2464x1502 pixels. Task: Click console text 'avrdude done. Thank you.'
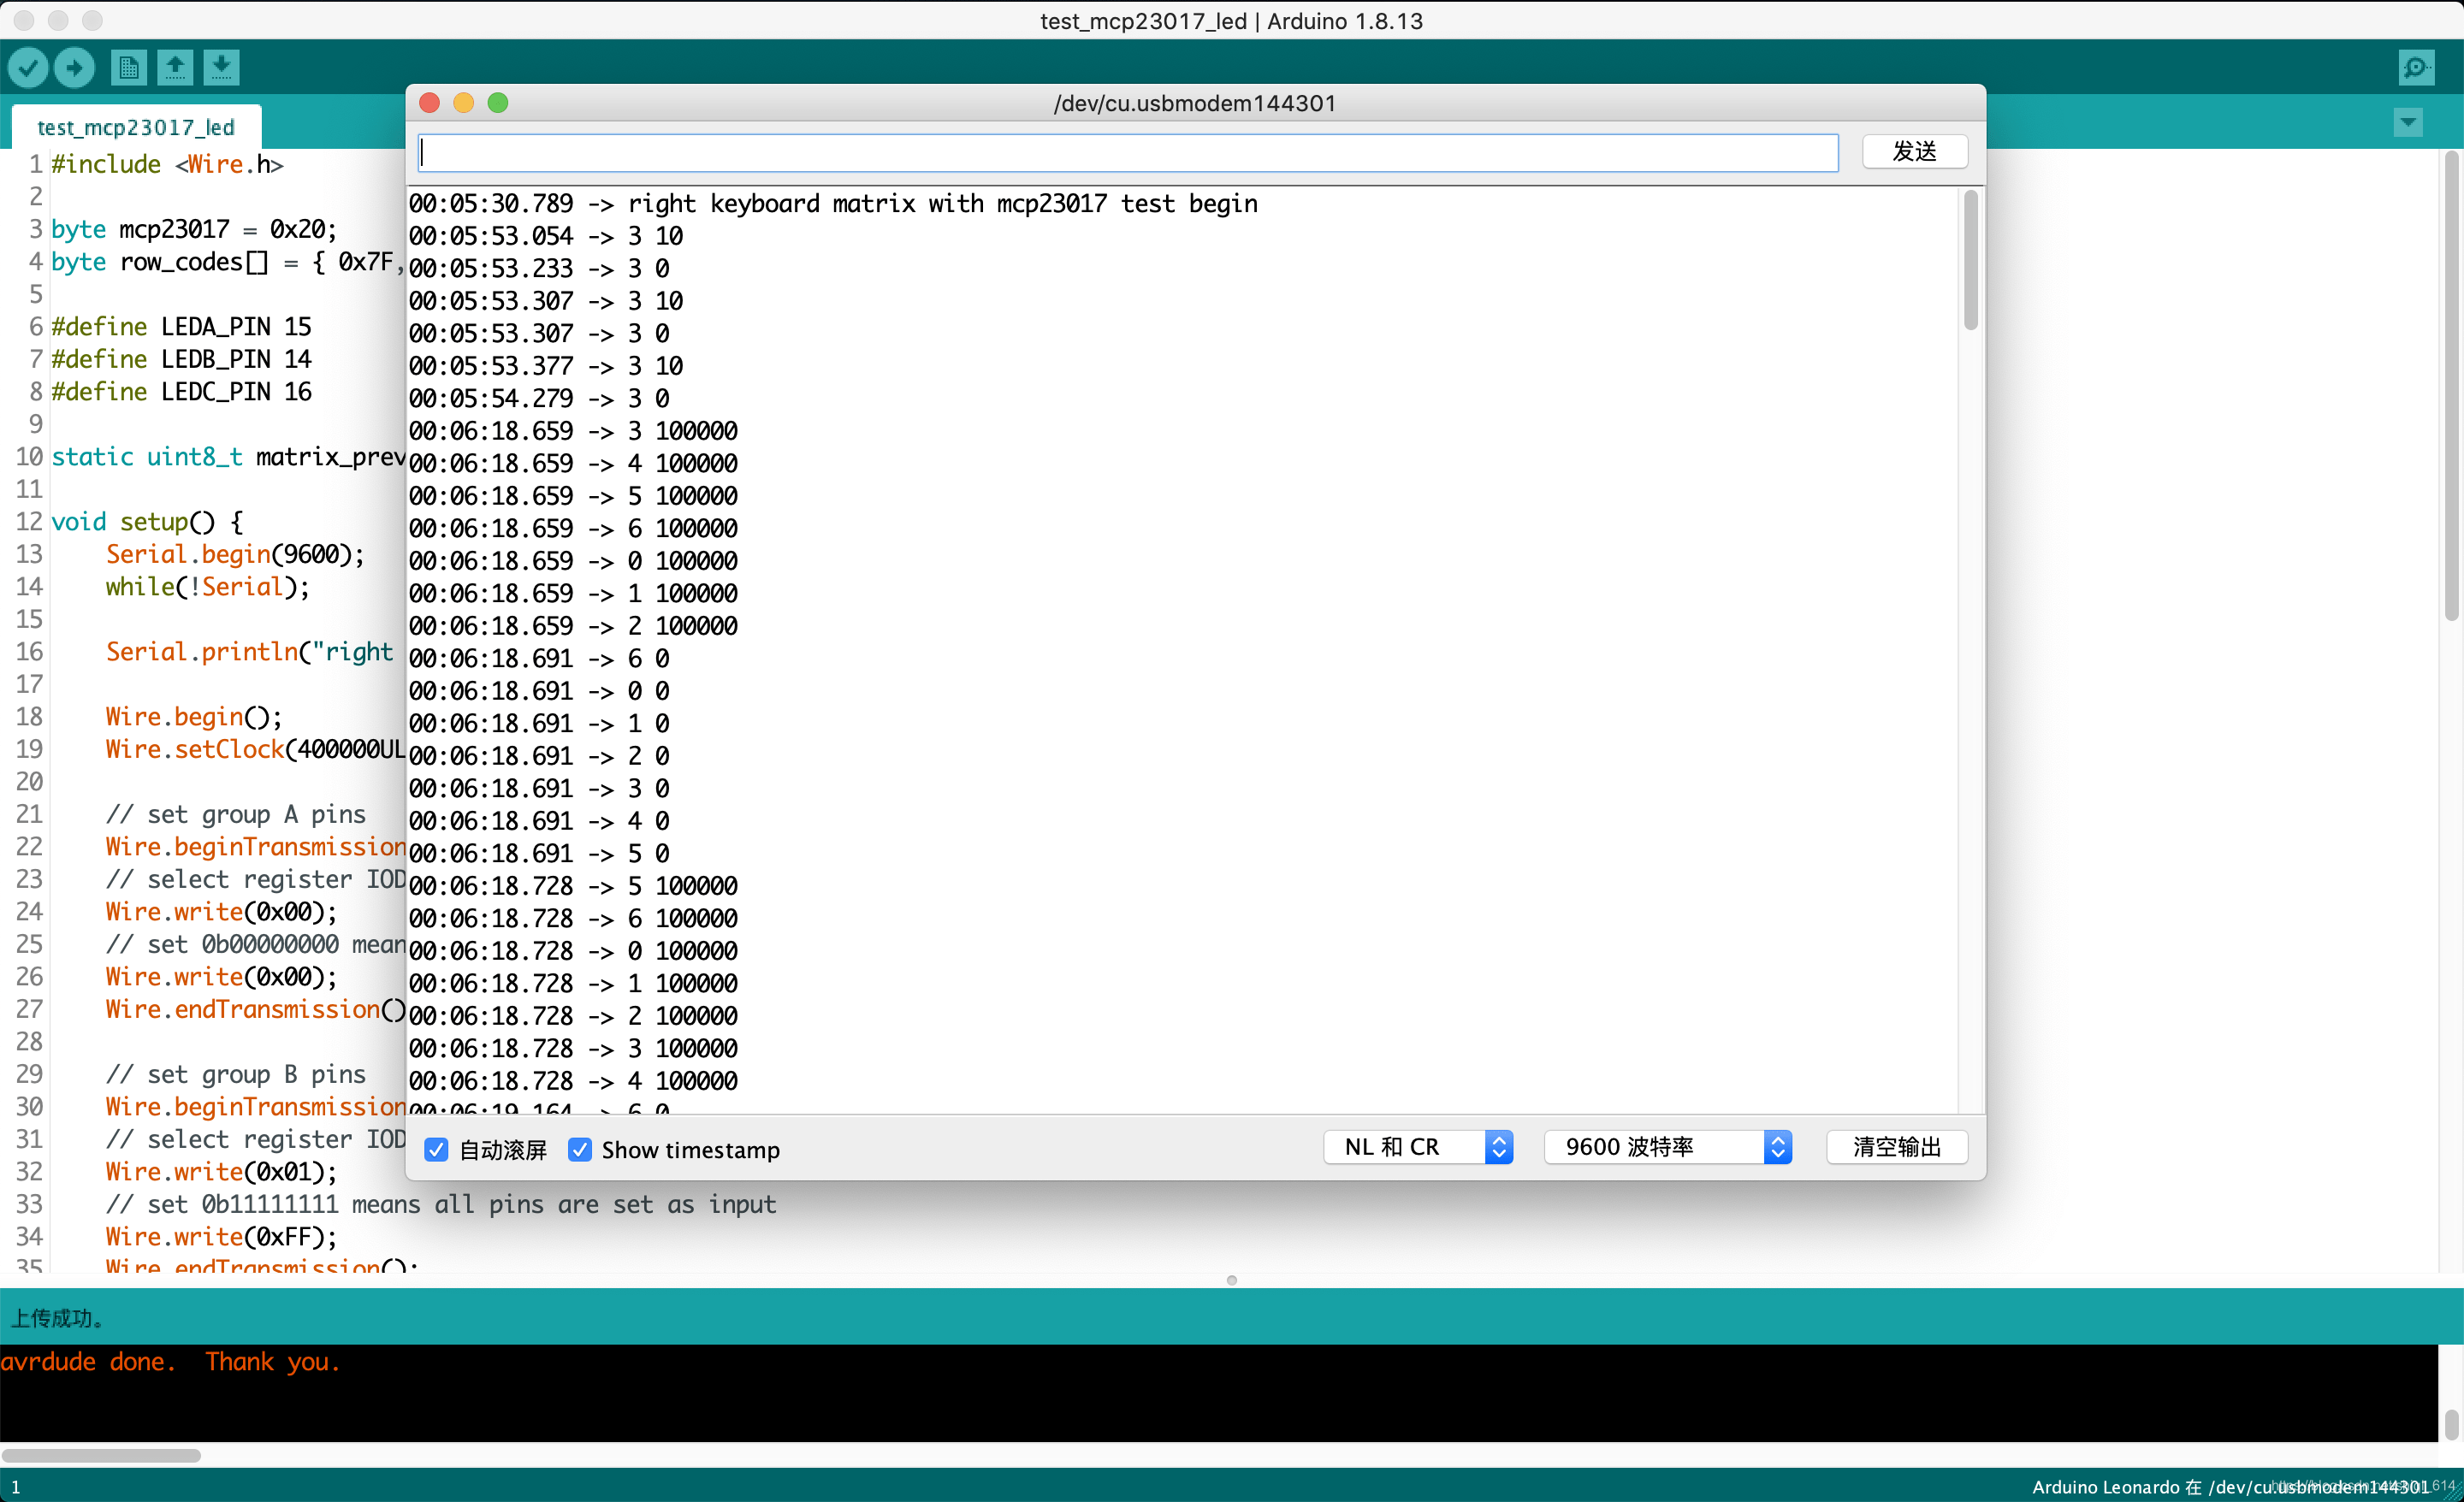click(170, 1362)
